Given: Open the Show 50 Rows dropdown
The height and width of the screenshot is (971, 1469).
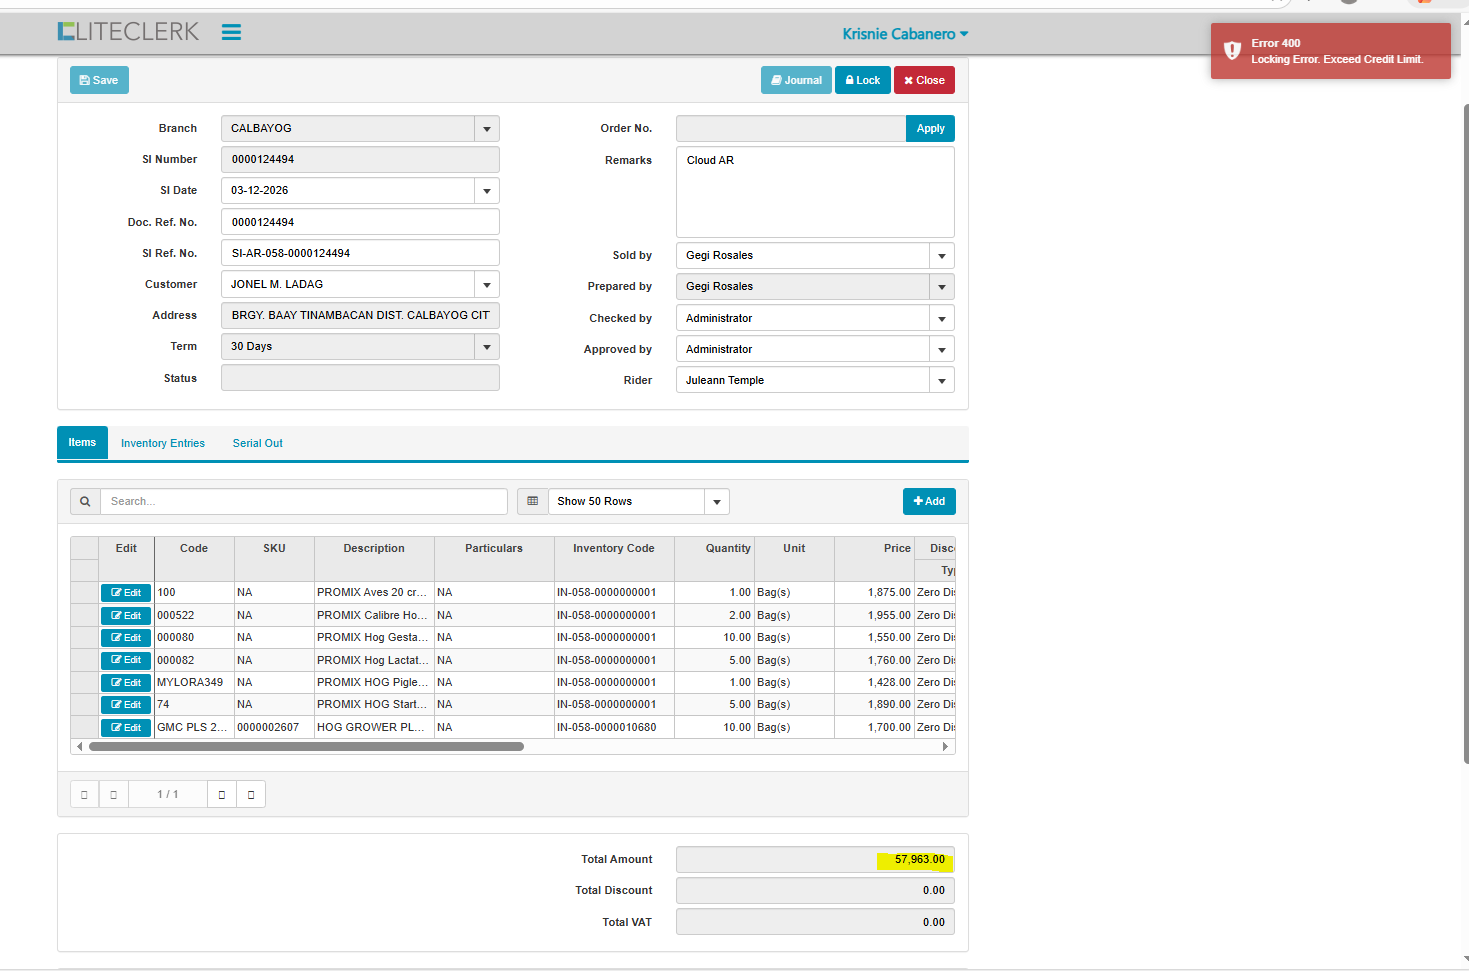Looking at the screenshot, I should [716, 502].
